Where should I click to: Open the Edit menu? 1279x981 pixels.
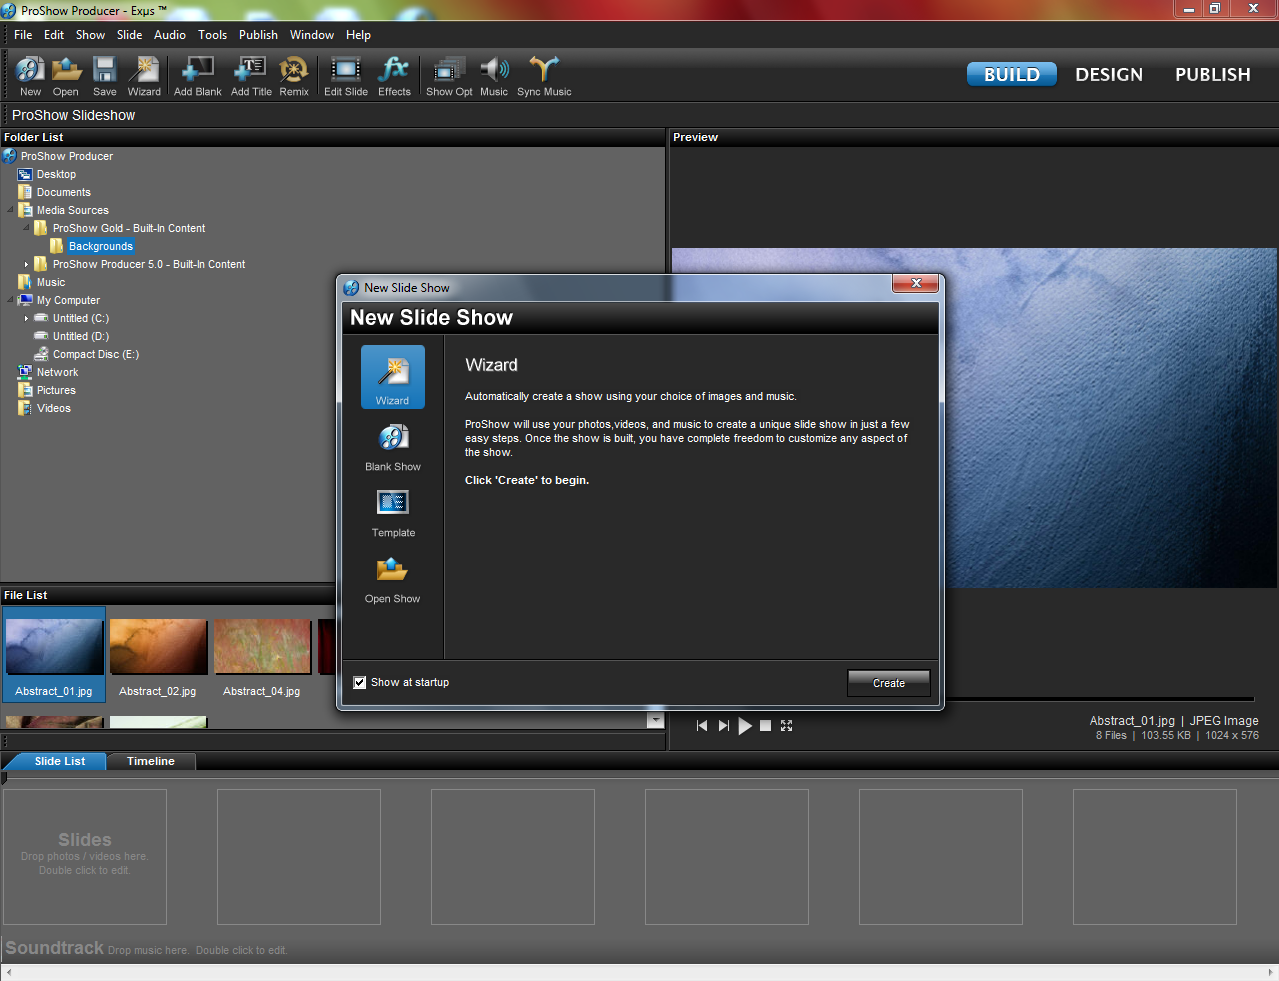(x=54, y=35)
